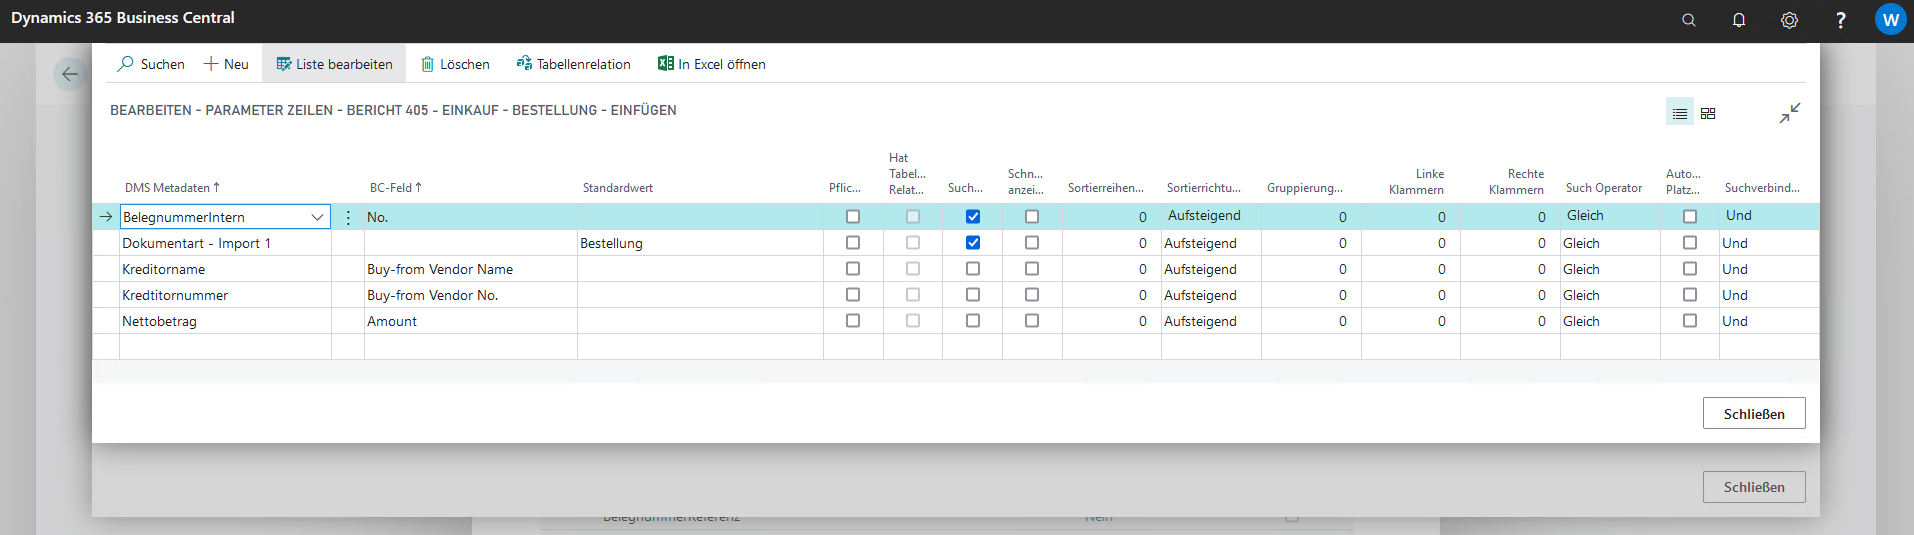Enable Pflicht checkbox on Kreditorname row
Screen dimensions: 1914x535
pos(853,269)
